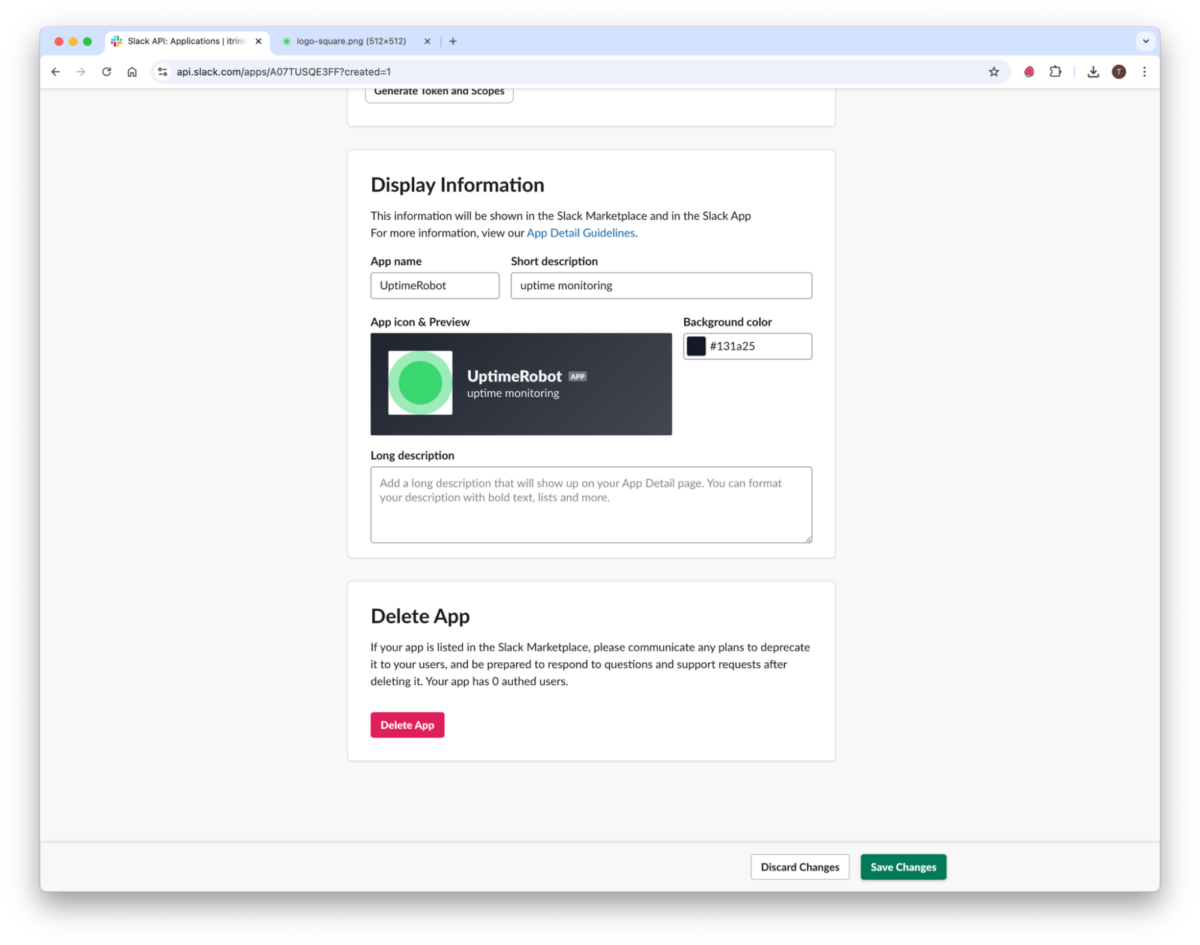Screen dimensions: 1200x945
Task: Click the background color swatch
Action: (x=696, y=346)
